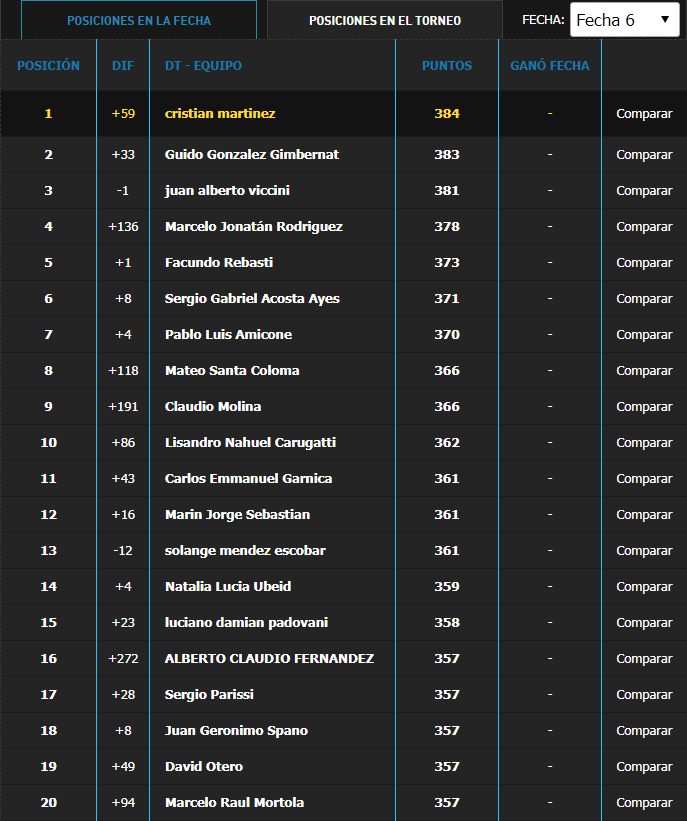
Task: Select team name Facundo Rebasti
Action: pyautogui.click(x=219, y=262)
